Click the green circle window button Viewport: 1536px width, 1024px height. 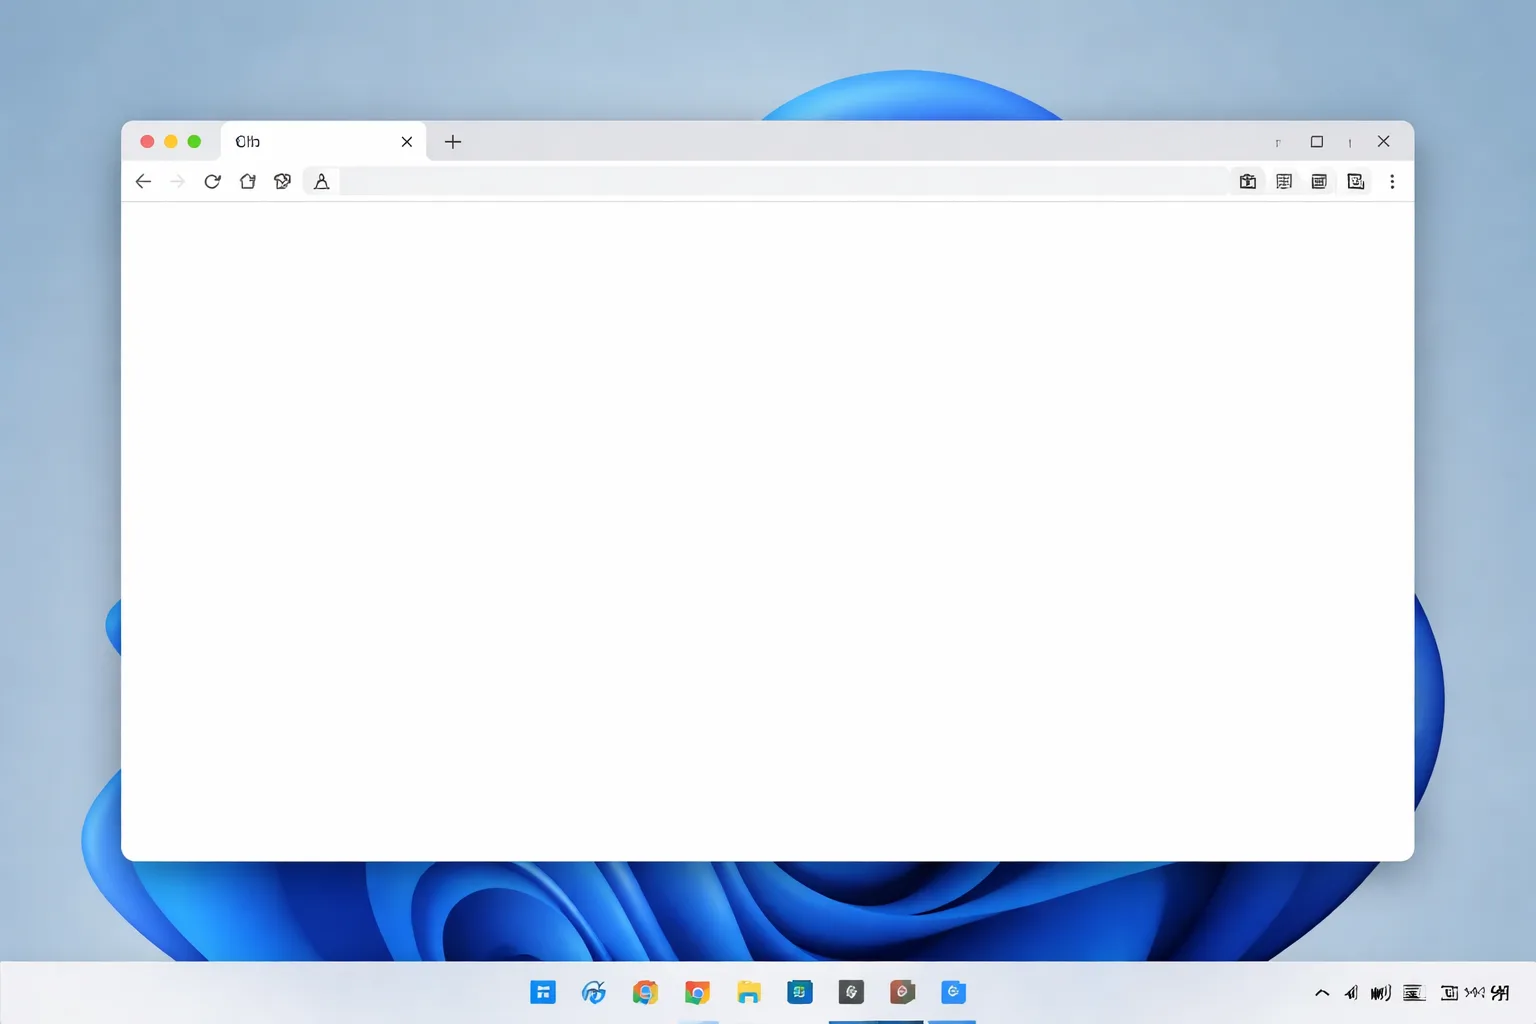pyautogui.click(x=194, y=141)
